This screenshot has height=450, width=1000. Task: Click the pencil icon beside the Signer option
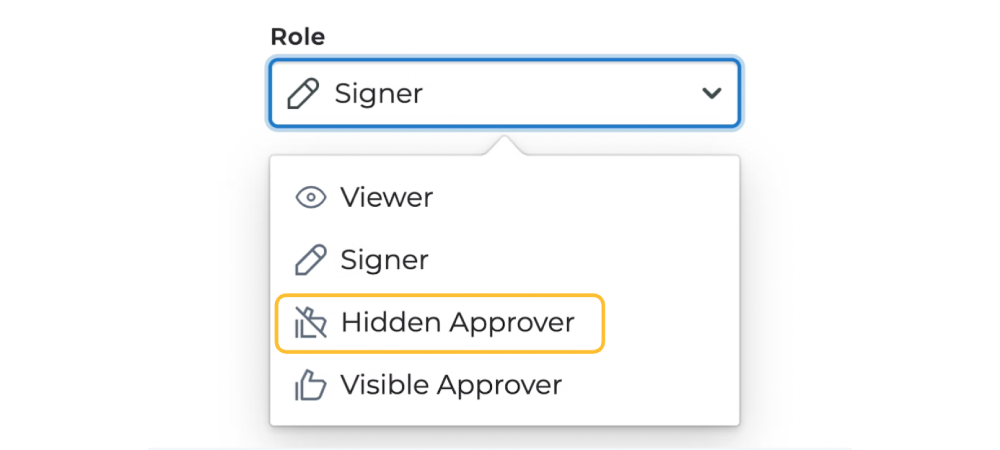[311, 261]
